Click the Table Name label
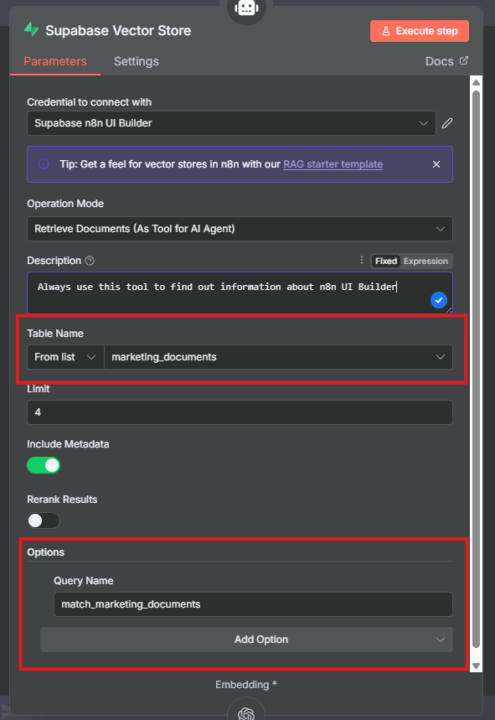The height and width of the screenshot is (720, 495). click(x=55, y=333)
